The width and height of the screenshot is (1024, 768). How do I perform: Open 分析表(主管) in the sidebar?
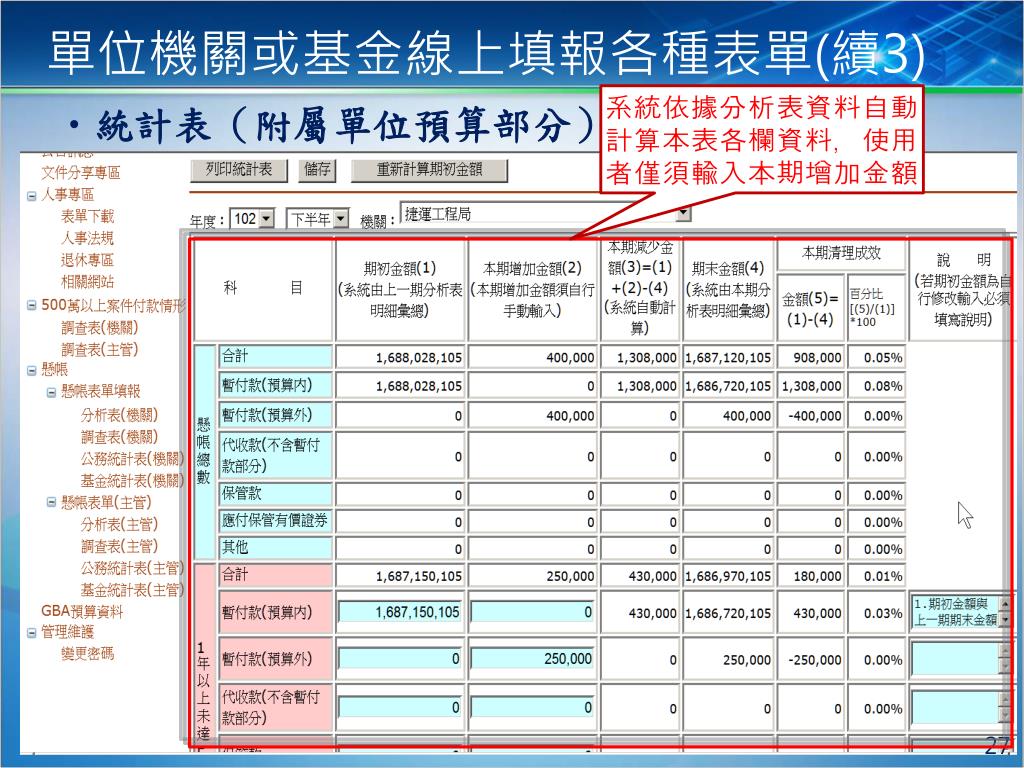tap(119, 524)
